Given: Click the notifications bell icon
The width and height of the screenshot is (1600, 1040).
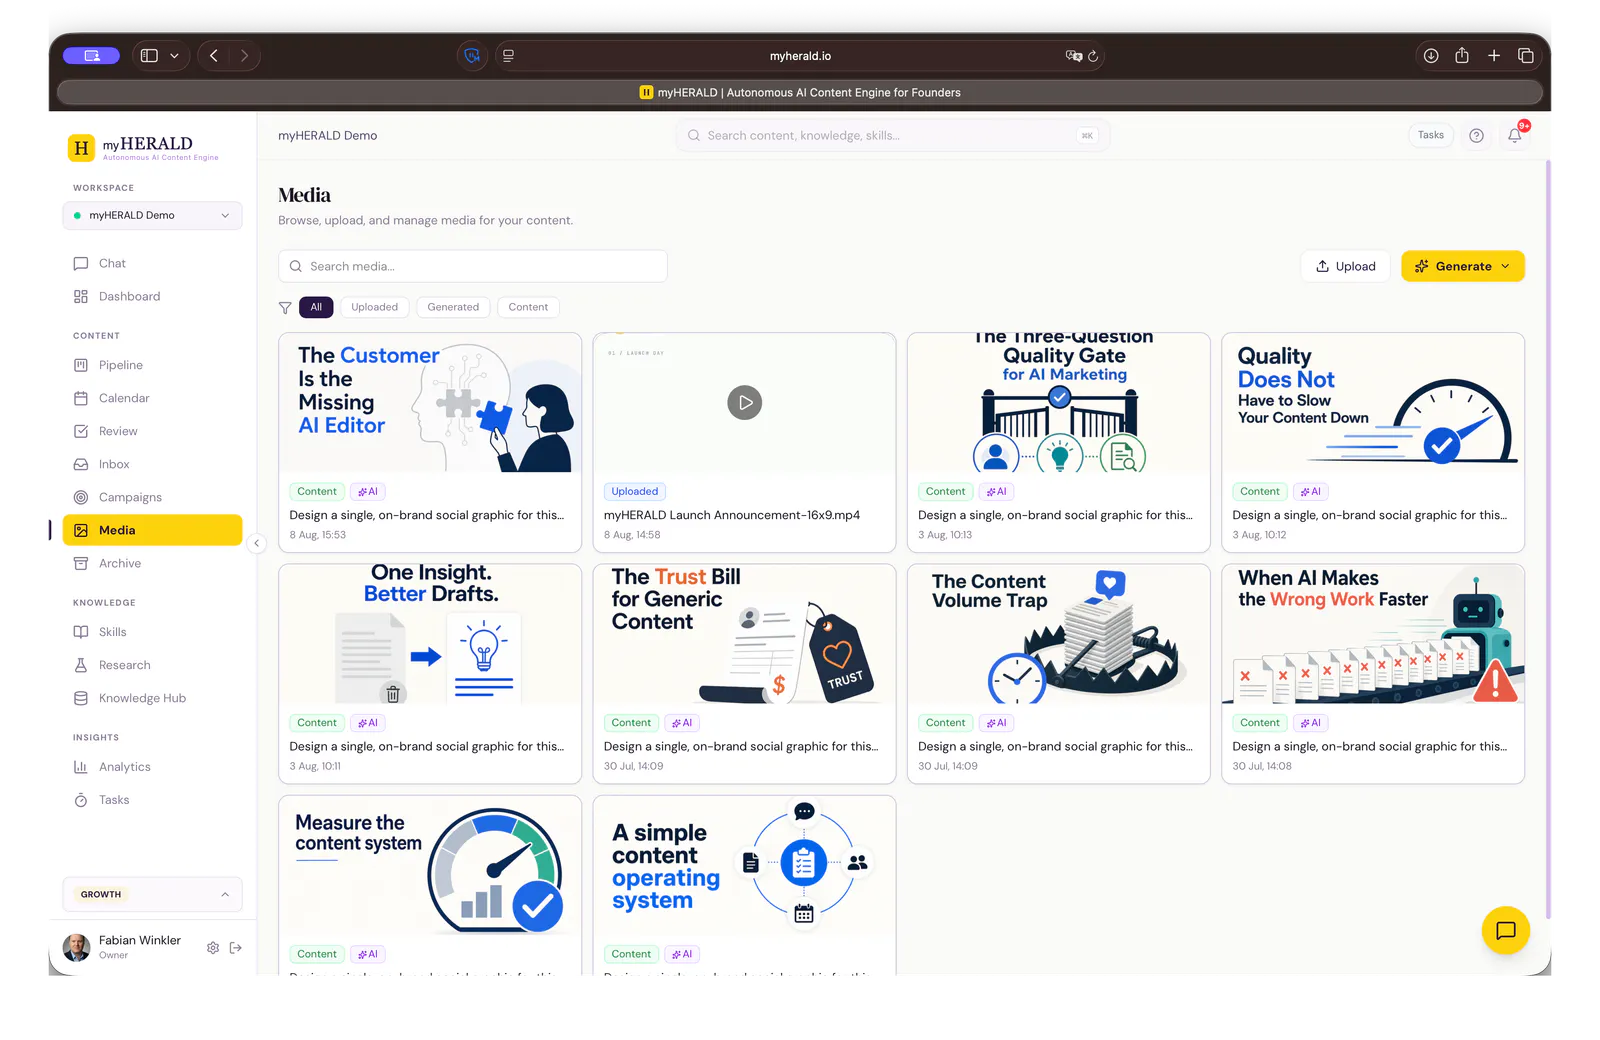Looking at the screenshot, I should 1515,135.
